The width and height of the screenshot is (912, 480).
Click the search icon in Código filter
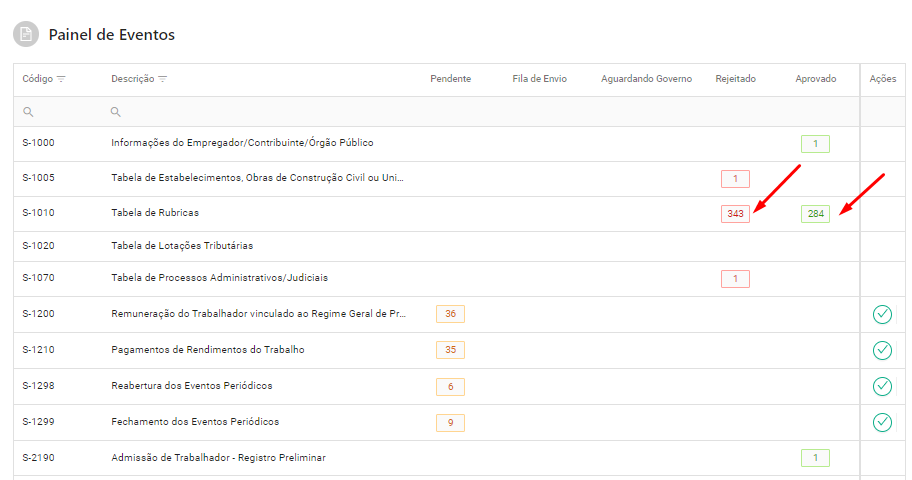(28, 112)
